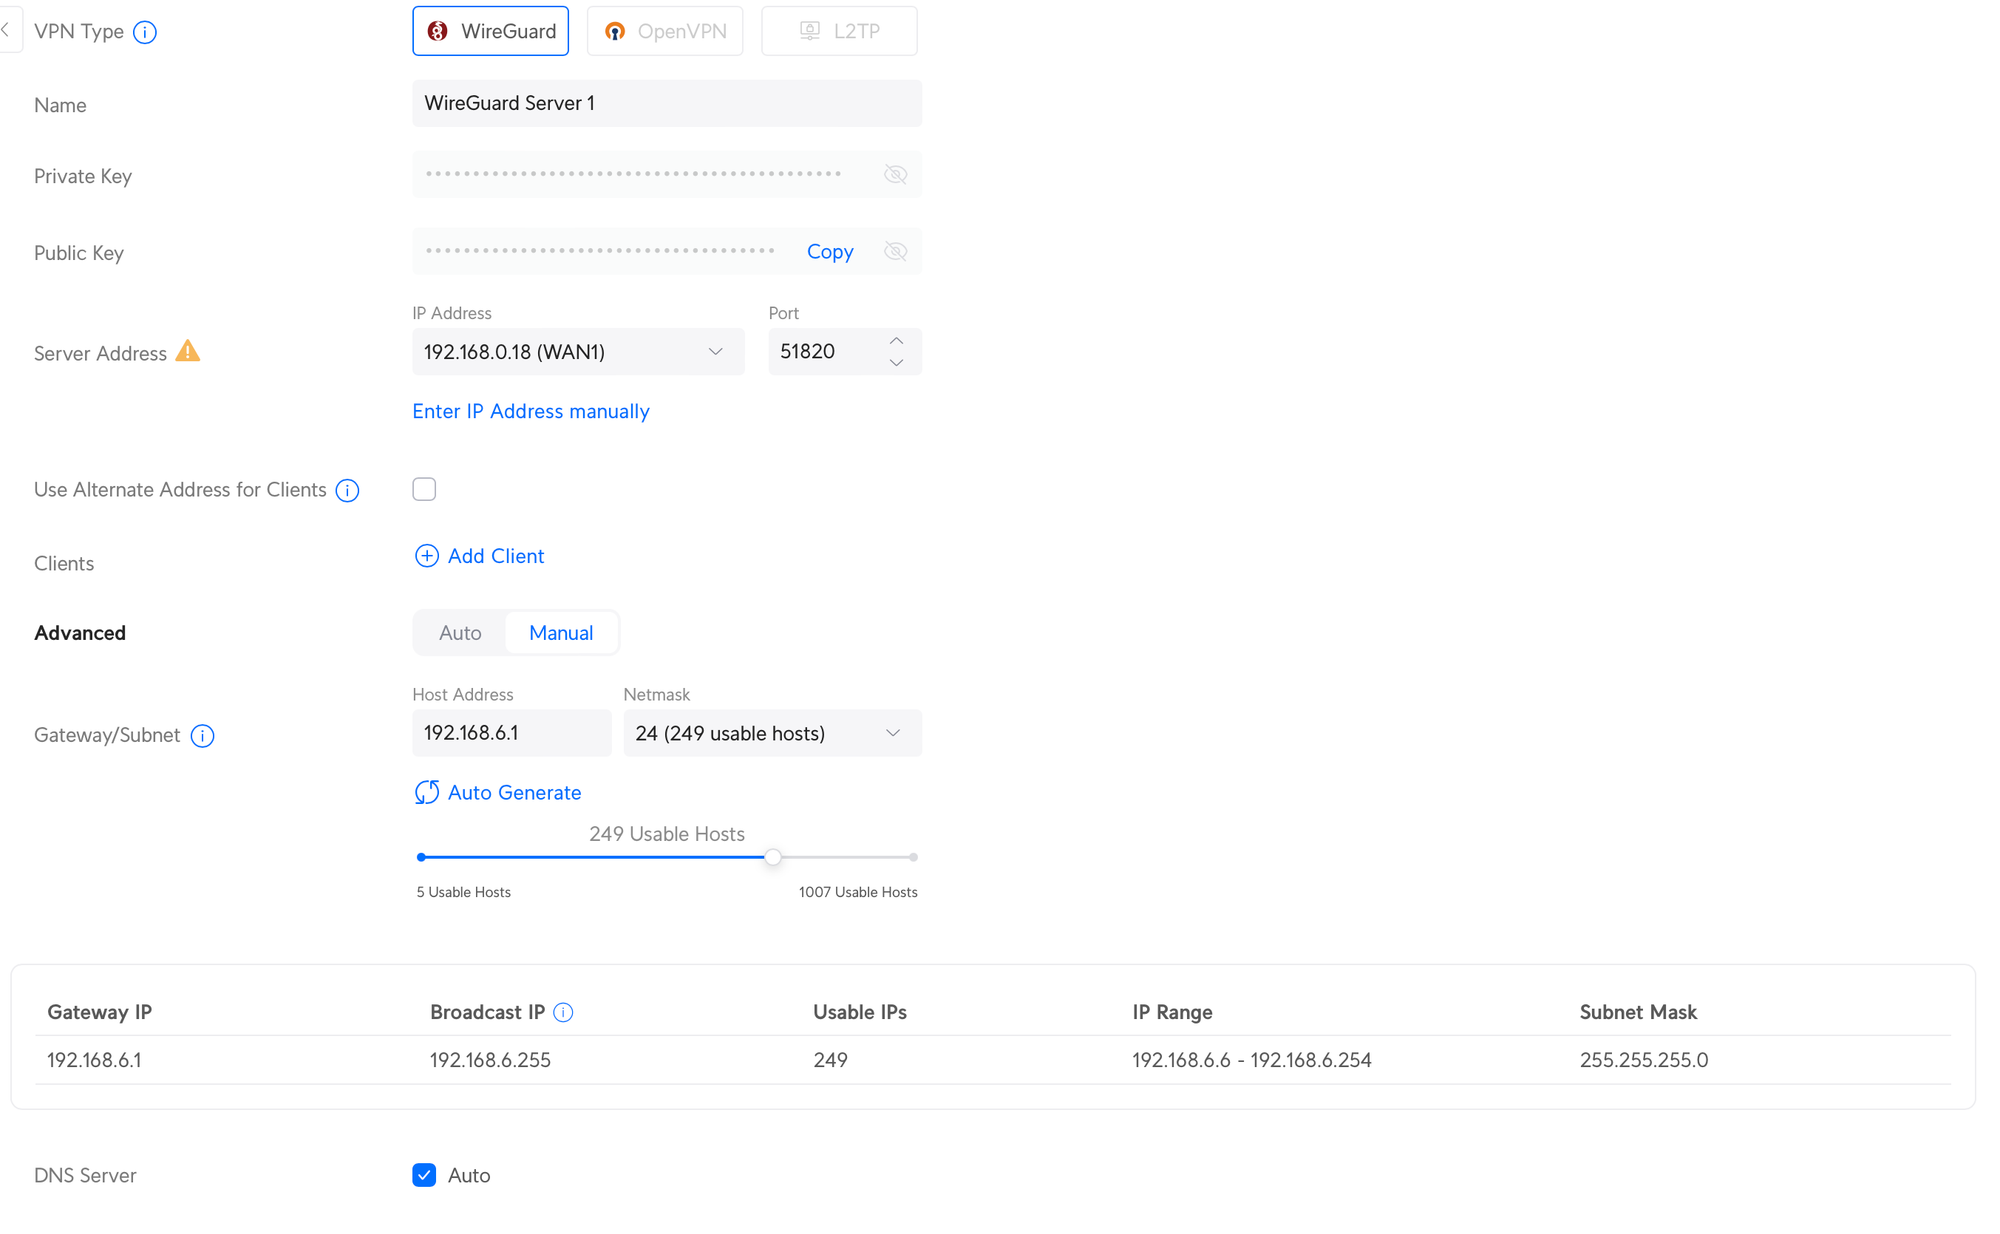Image resolution: width=2000 pixels, height=1234 pixels.
Task: Reveal the Private Key with eye icon
Action: pos(895,175)
